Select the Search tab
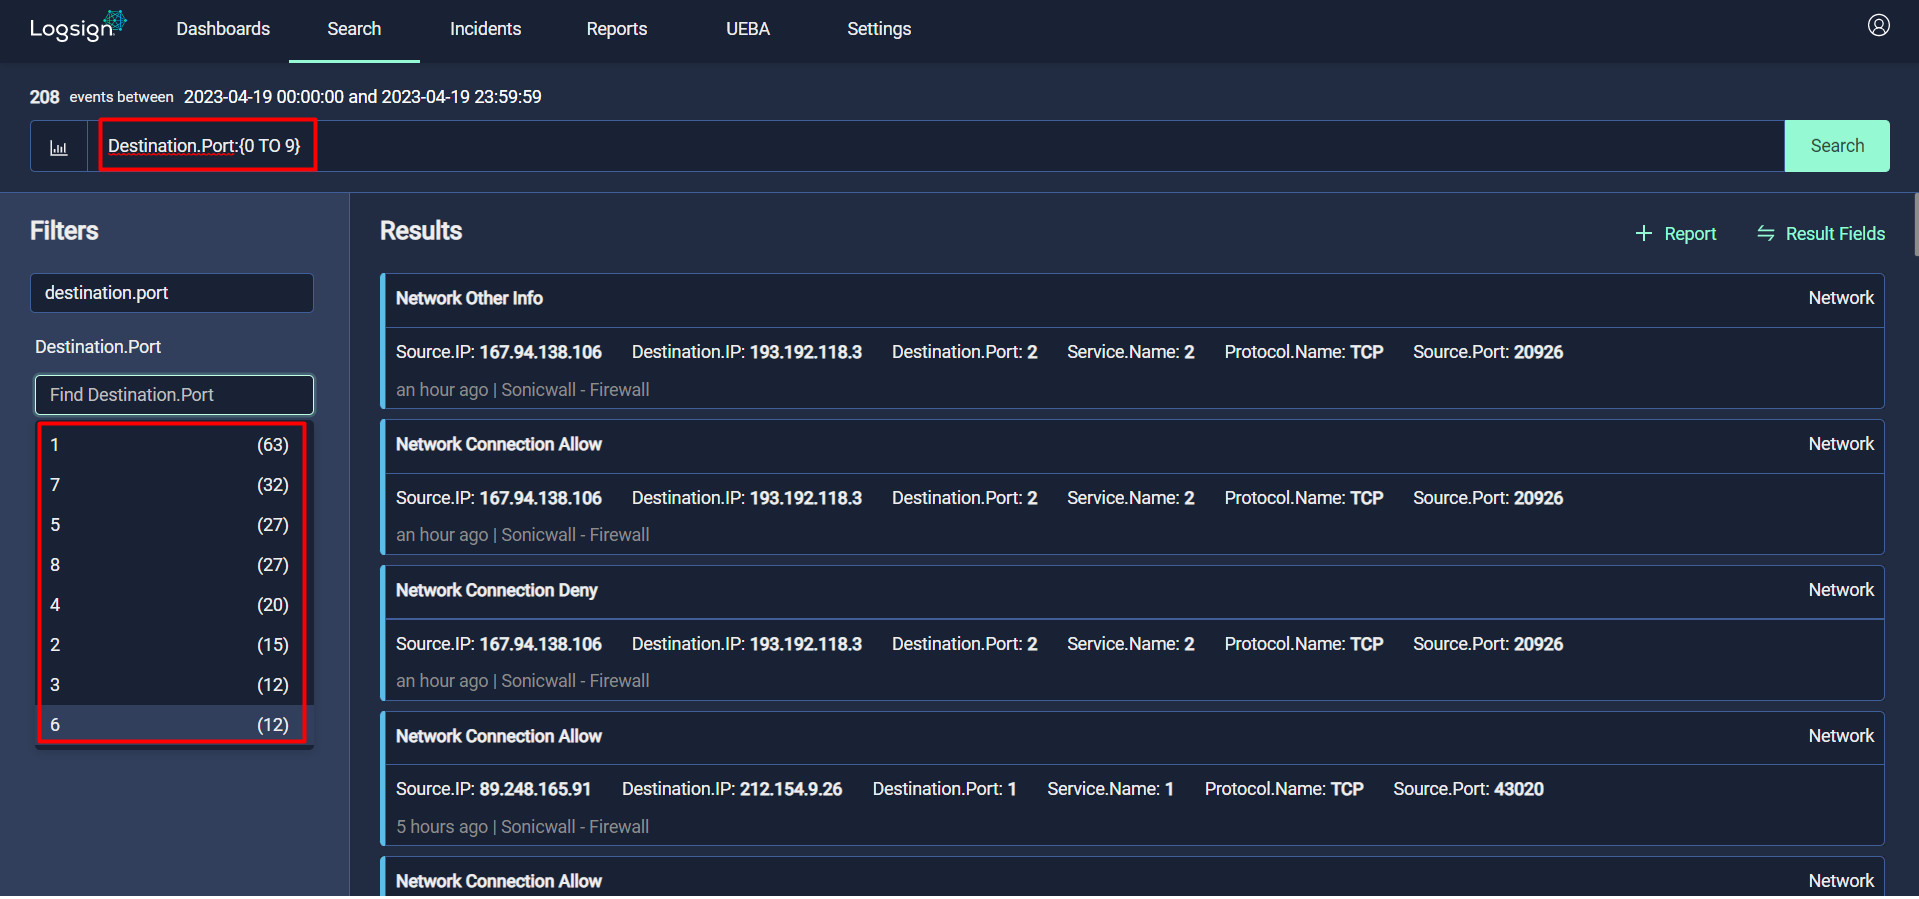Screen dimensions: 1919x899 point(354,29)
